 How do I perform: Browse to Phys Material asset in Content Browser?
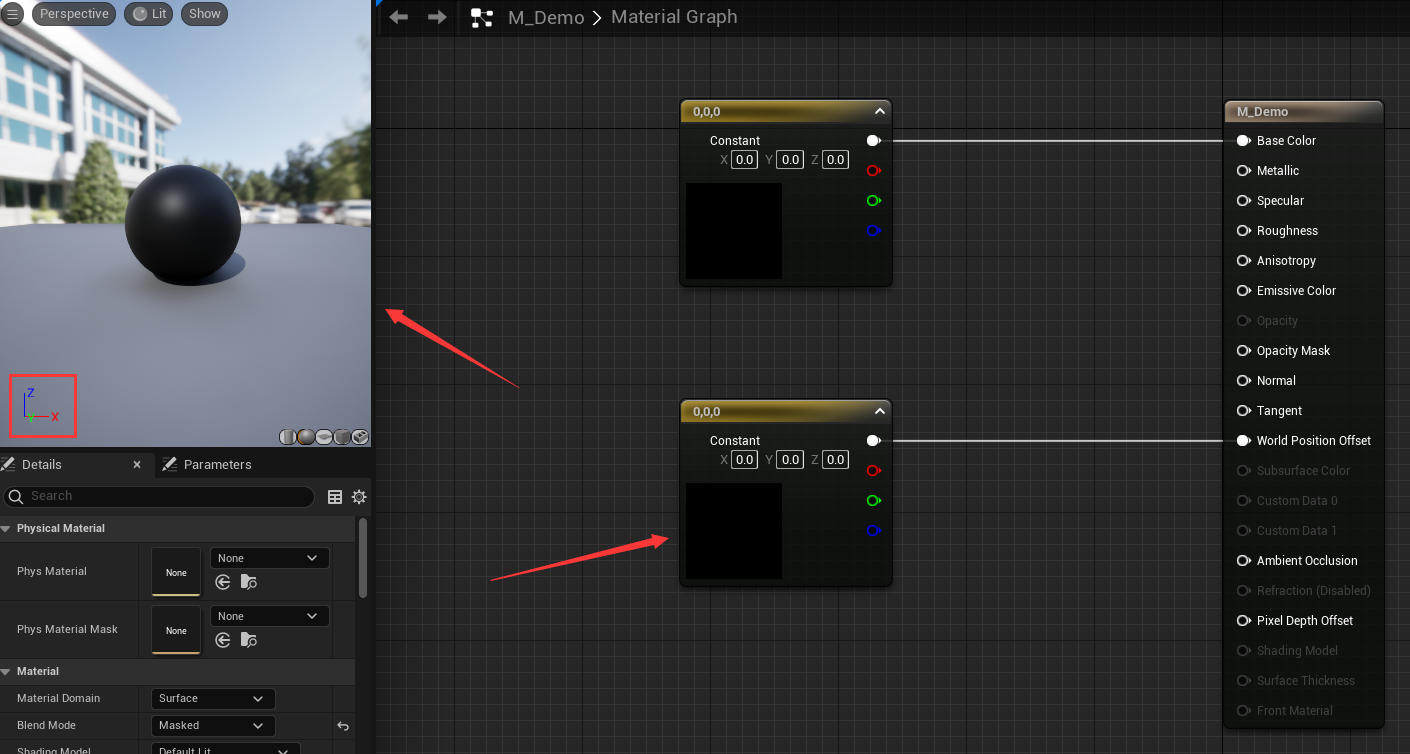click(x=249, y=582)
